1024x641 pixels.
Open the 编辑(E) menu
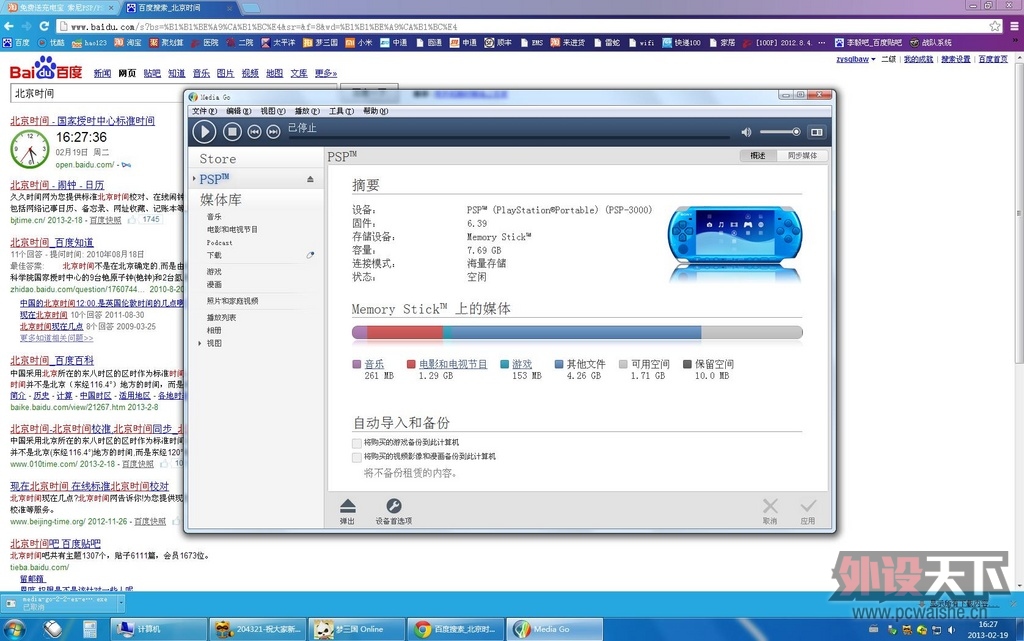point(238,111)
